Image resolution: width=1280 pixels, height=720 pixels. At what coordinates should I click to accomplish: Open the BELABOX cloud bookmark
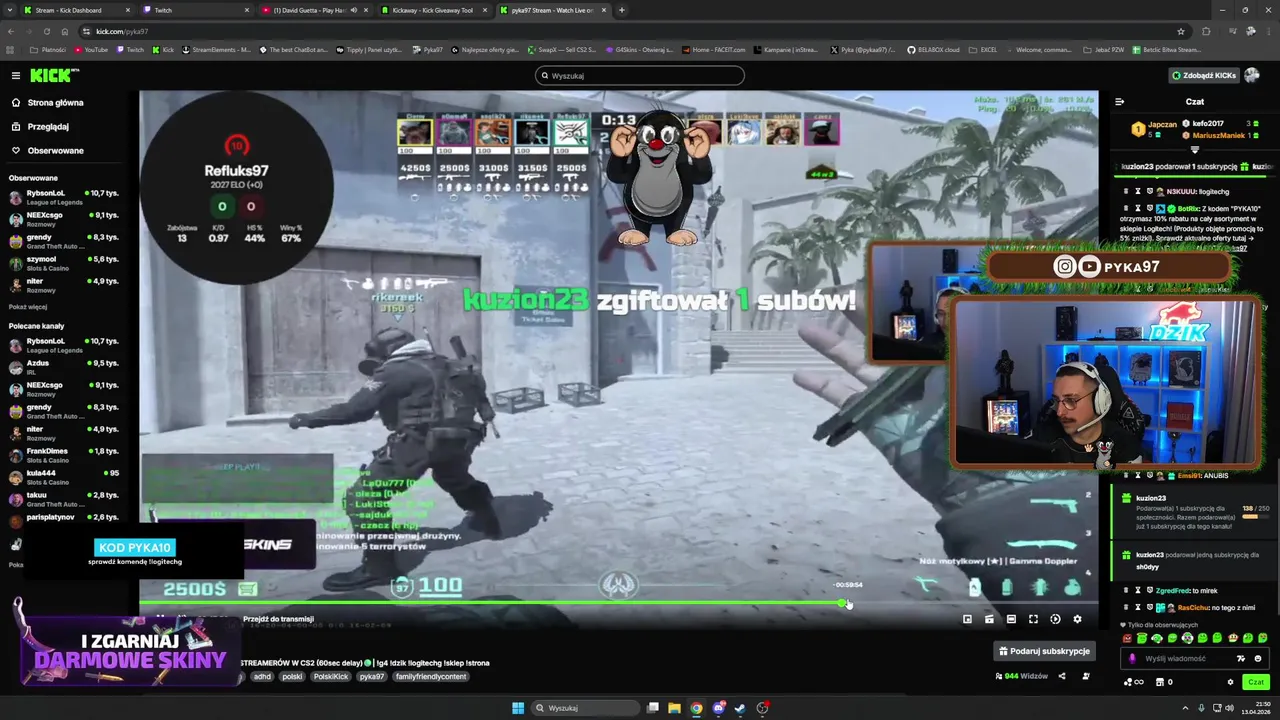[933, 49]
